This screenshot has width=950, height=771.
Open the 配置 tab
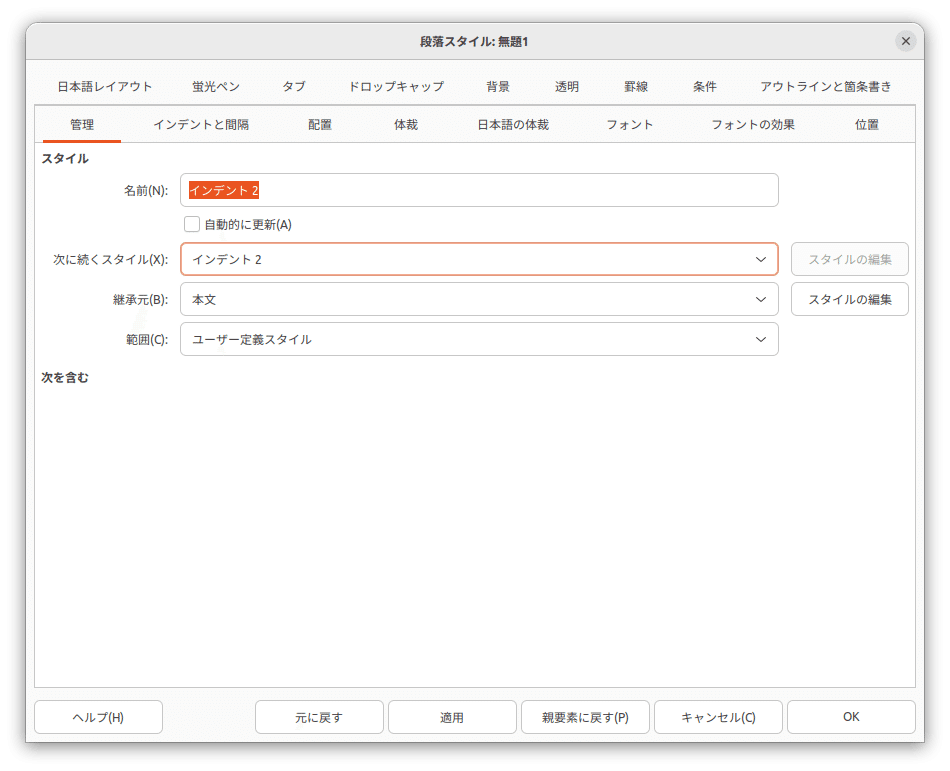[320, 125]
